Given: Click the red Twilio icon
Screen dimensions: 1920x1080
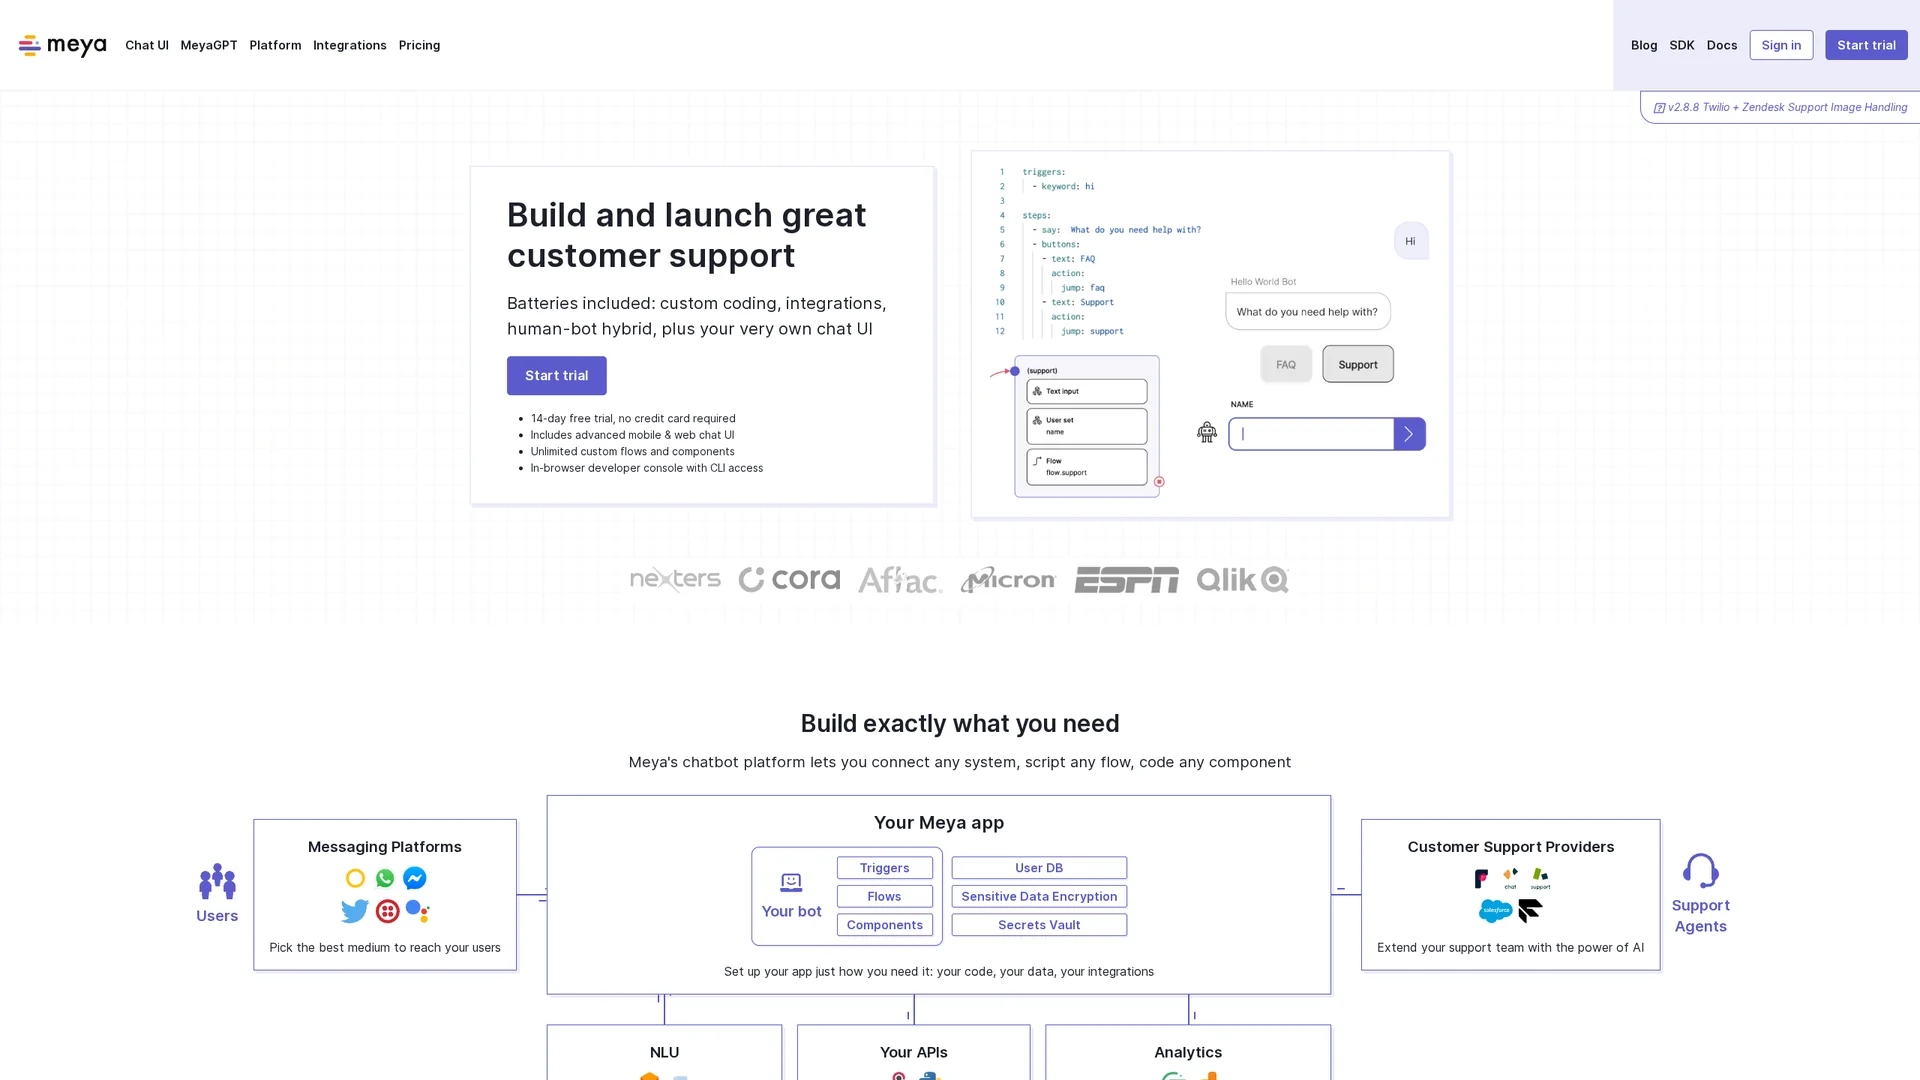Looking at the screenshot, I should tap(387, 911).
